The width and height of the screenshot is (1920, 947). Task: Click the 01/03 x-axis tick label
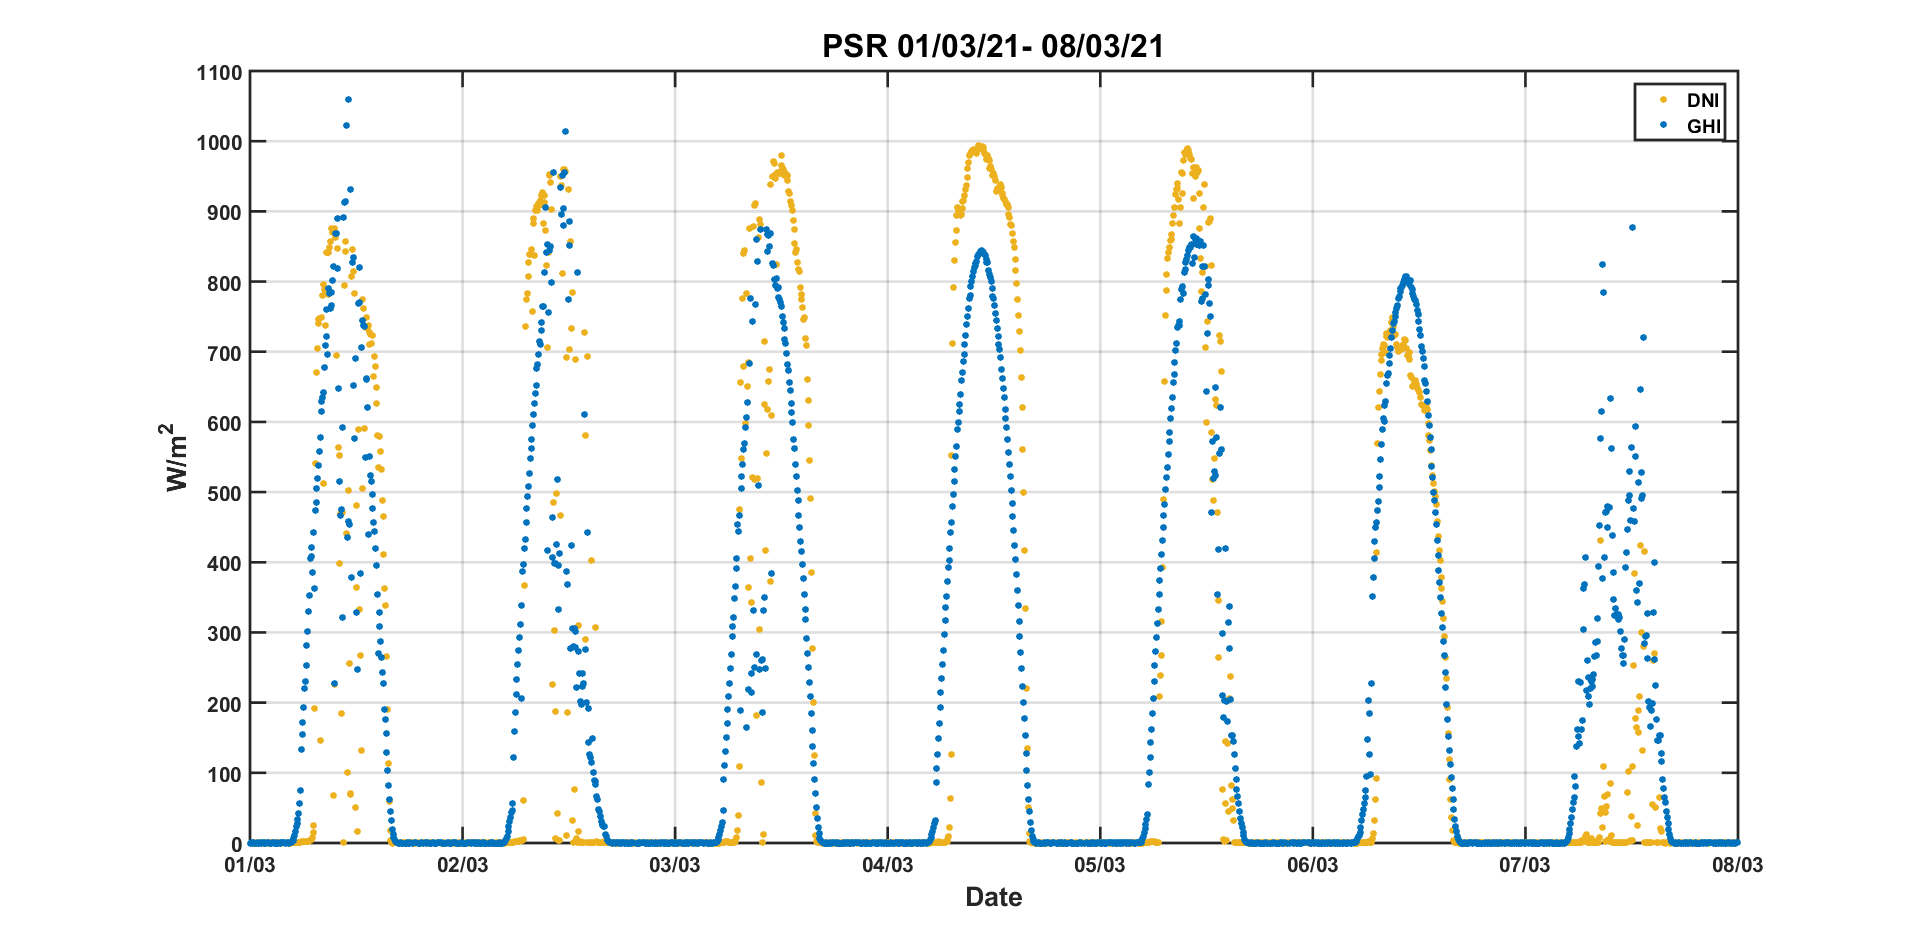pos(250,865)
